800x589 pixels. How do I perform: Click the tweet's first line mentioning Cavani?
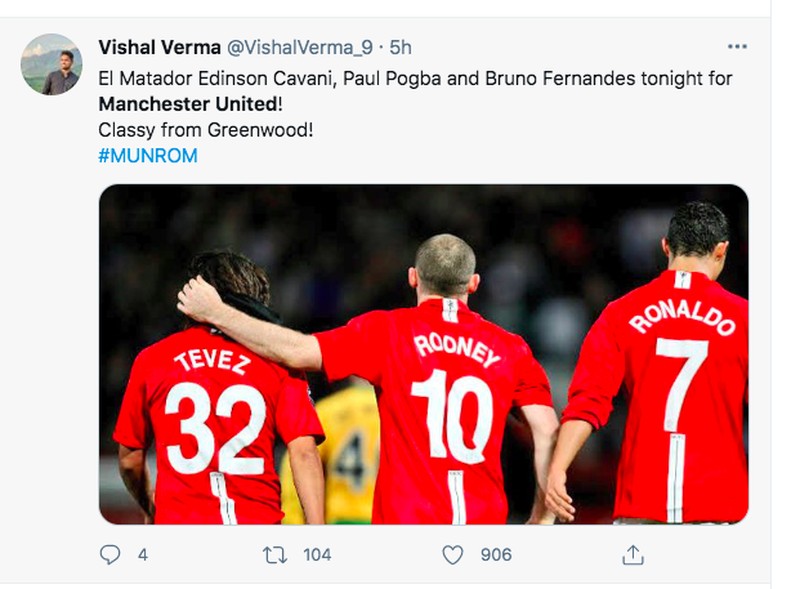pyautogui.click(x=415, y=78)
